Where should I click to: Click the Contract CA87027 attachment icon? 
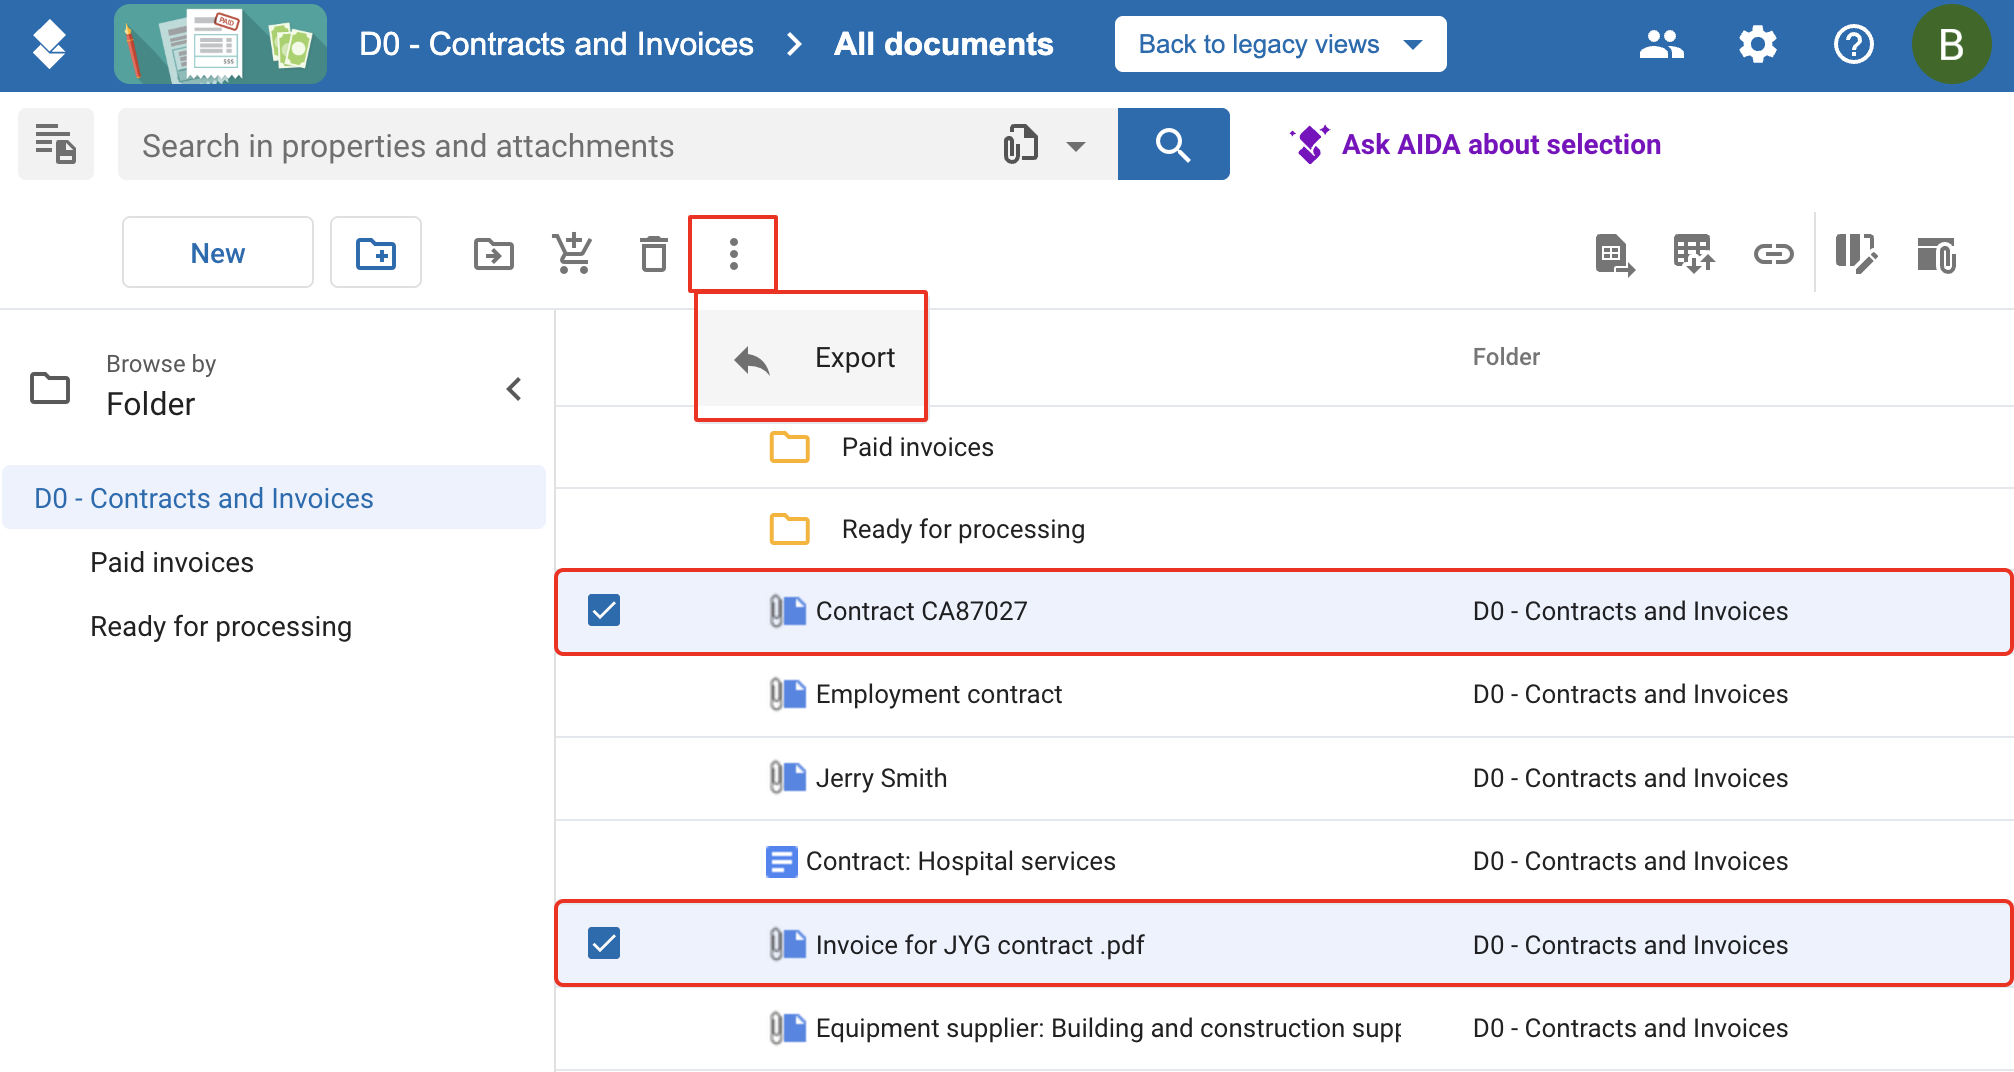tap(788, 610)
